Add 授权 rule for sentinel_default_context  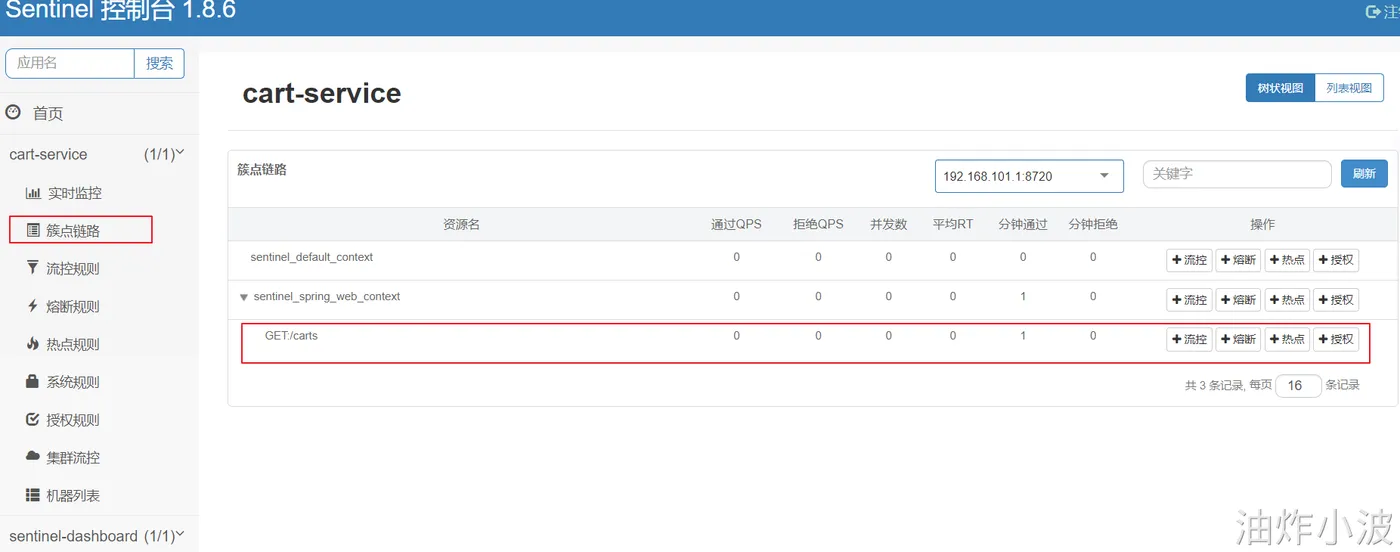click(x=1336, y=260)
